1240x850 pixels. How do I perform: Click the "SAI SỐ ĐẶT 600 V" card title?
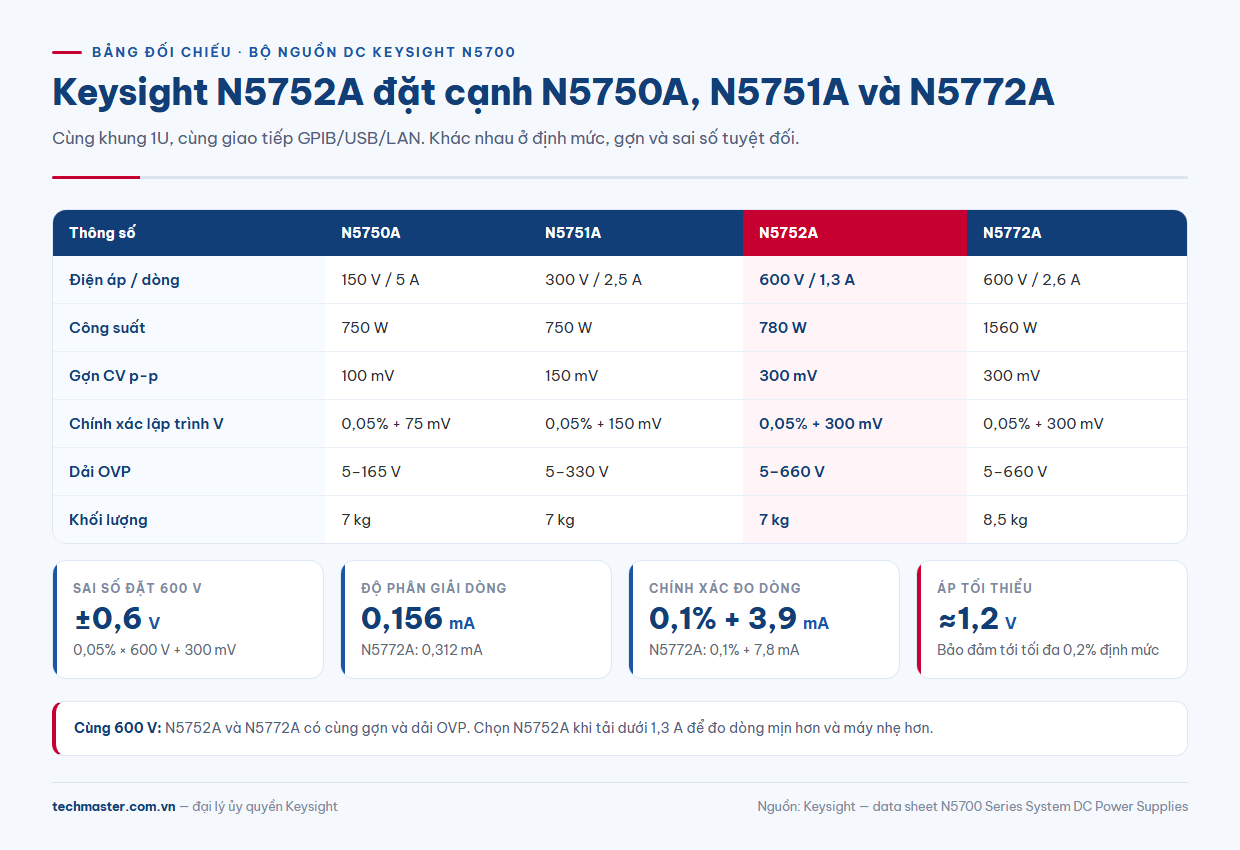coord(137,588)
